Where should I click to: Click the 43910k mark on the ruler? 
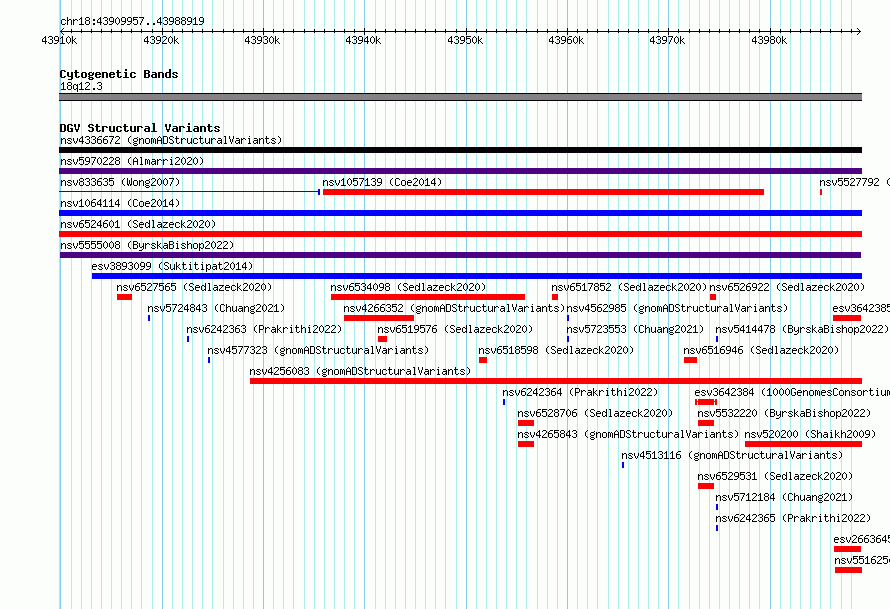point(59,40)
